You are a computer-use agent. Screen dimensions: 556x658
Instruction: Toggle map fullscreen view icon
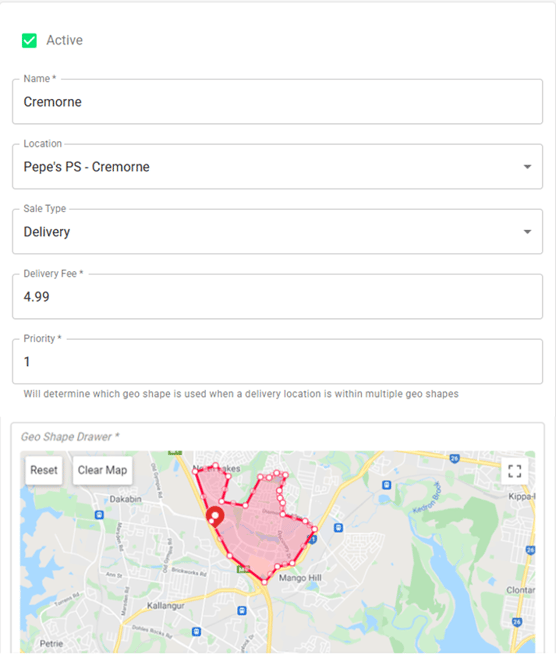point(515,471)
